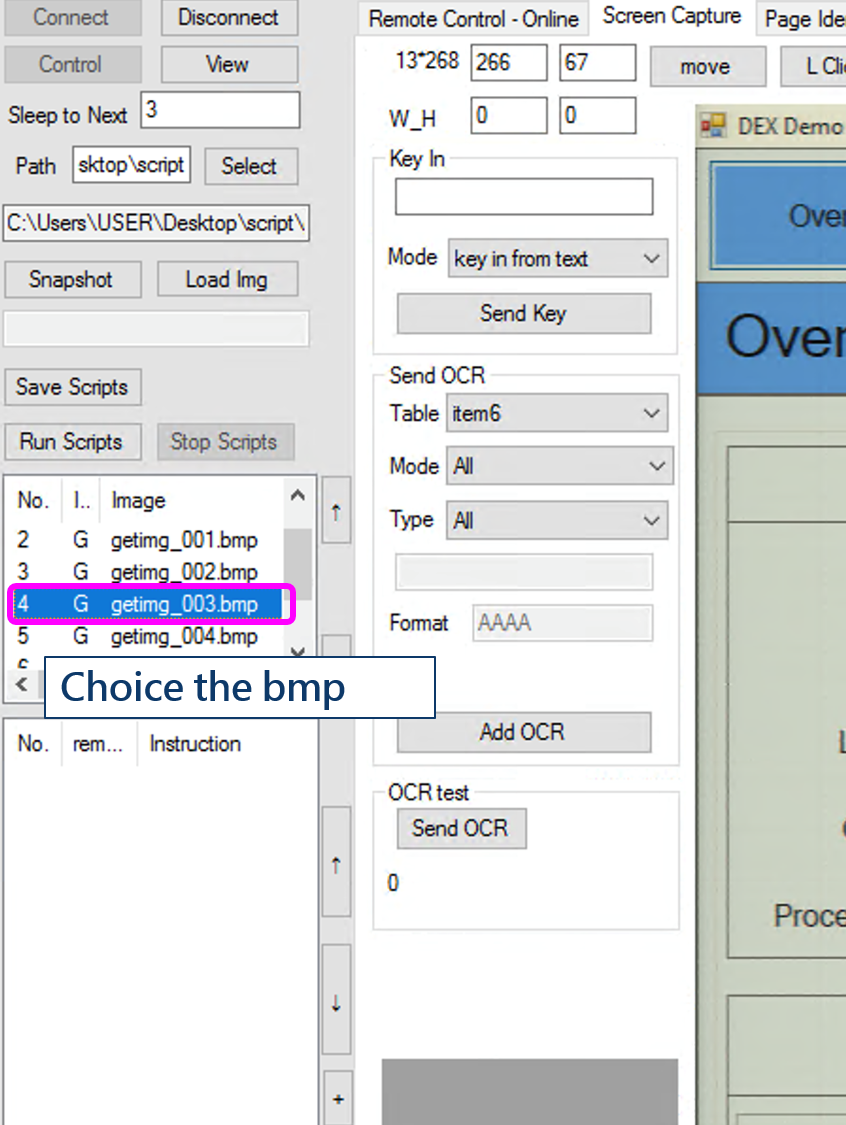Select getimg_001.bmp in the image list

[184, 540]
